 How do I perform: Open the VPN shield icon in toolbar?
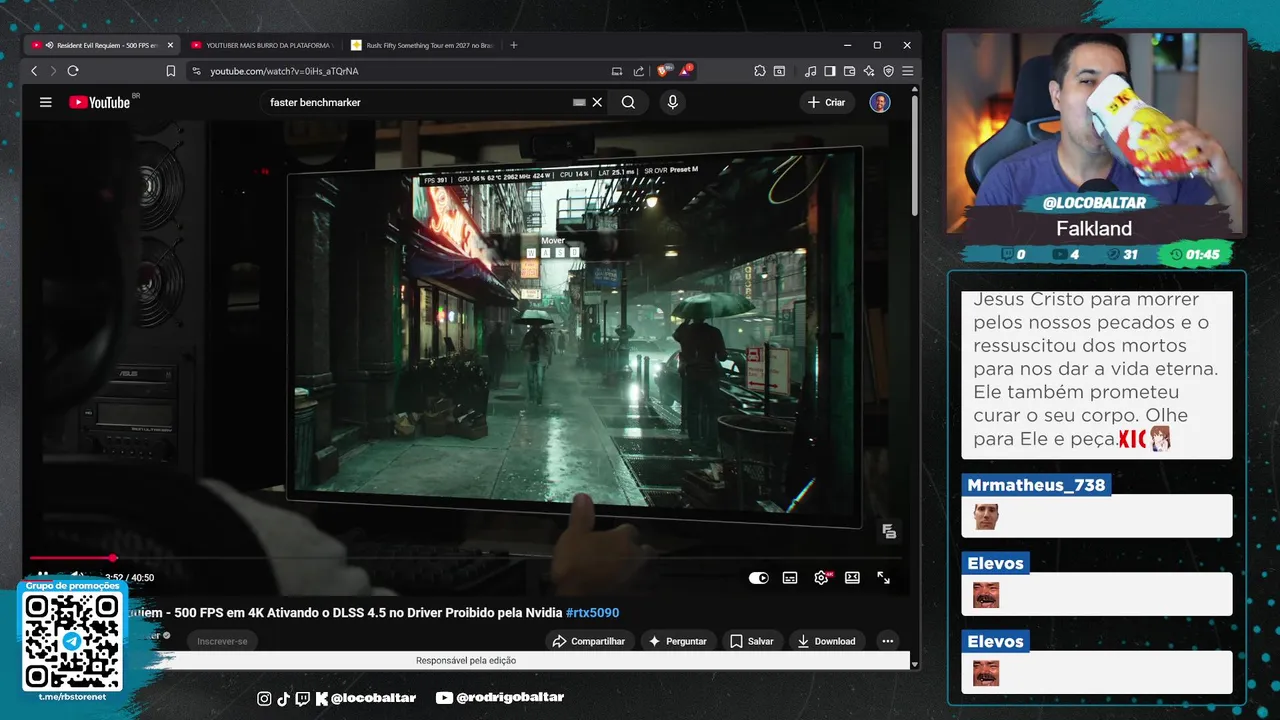coord(888,71)
